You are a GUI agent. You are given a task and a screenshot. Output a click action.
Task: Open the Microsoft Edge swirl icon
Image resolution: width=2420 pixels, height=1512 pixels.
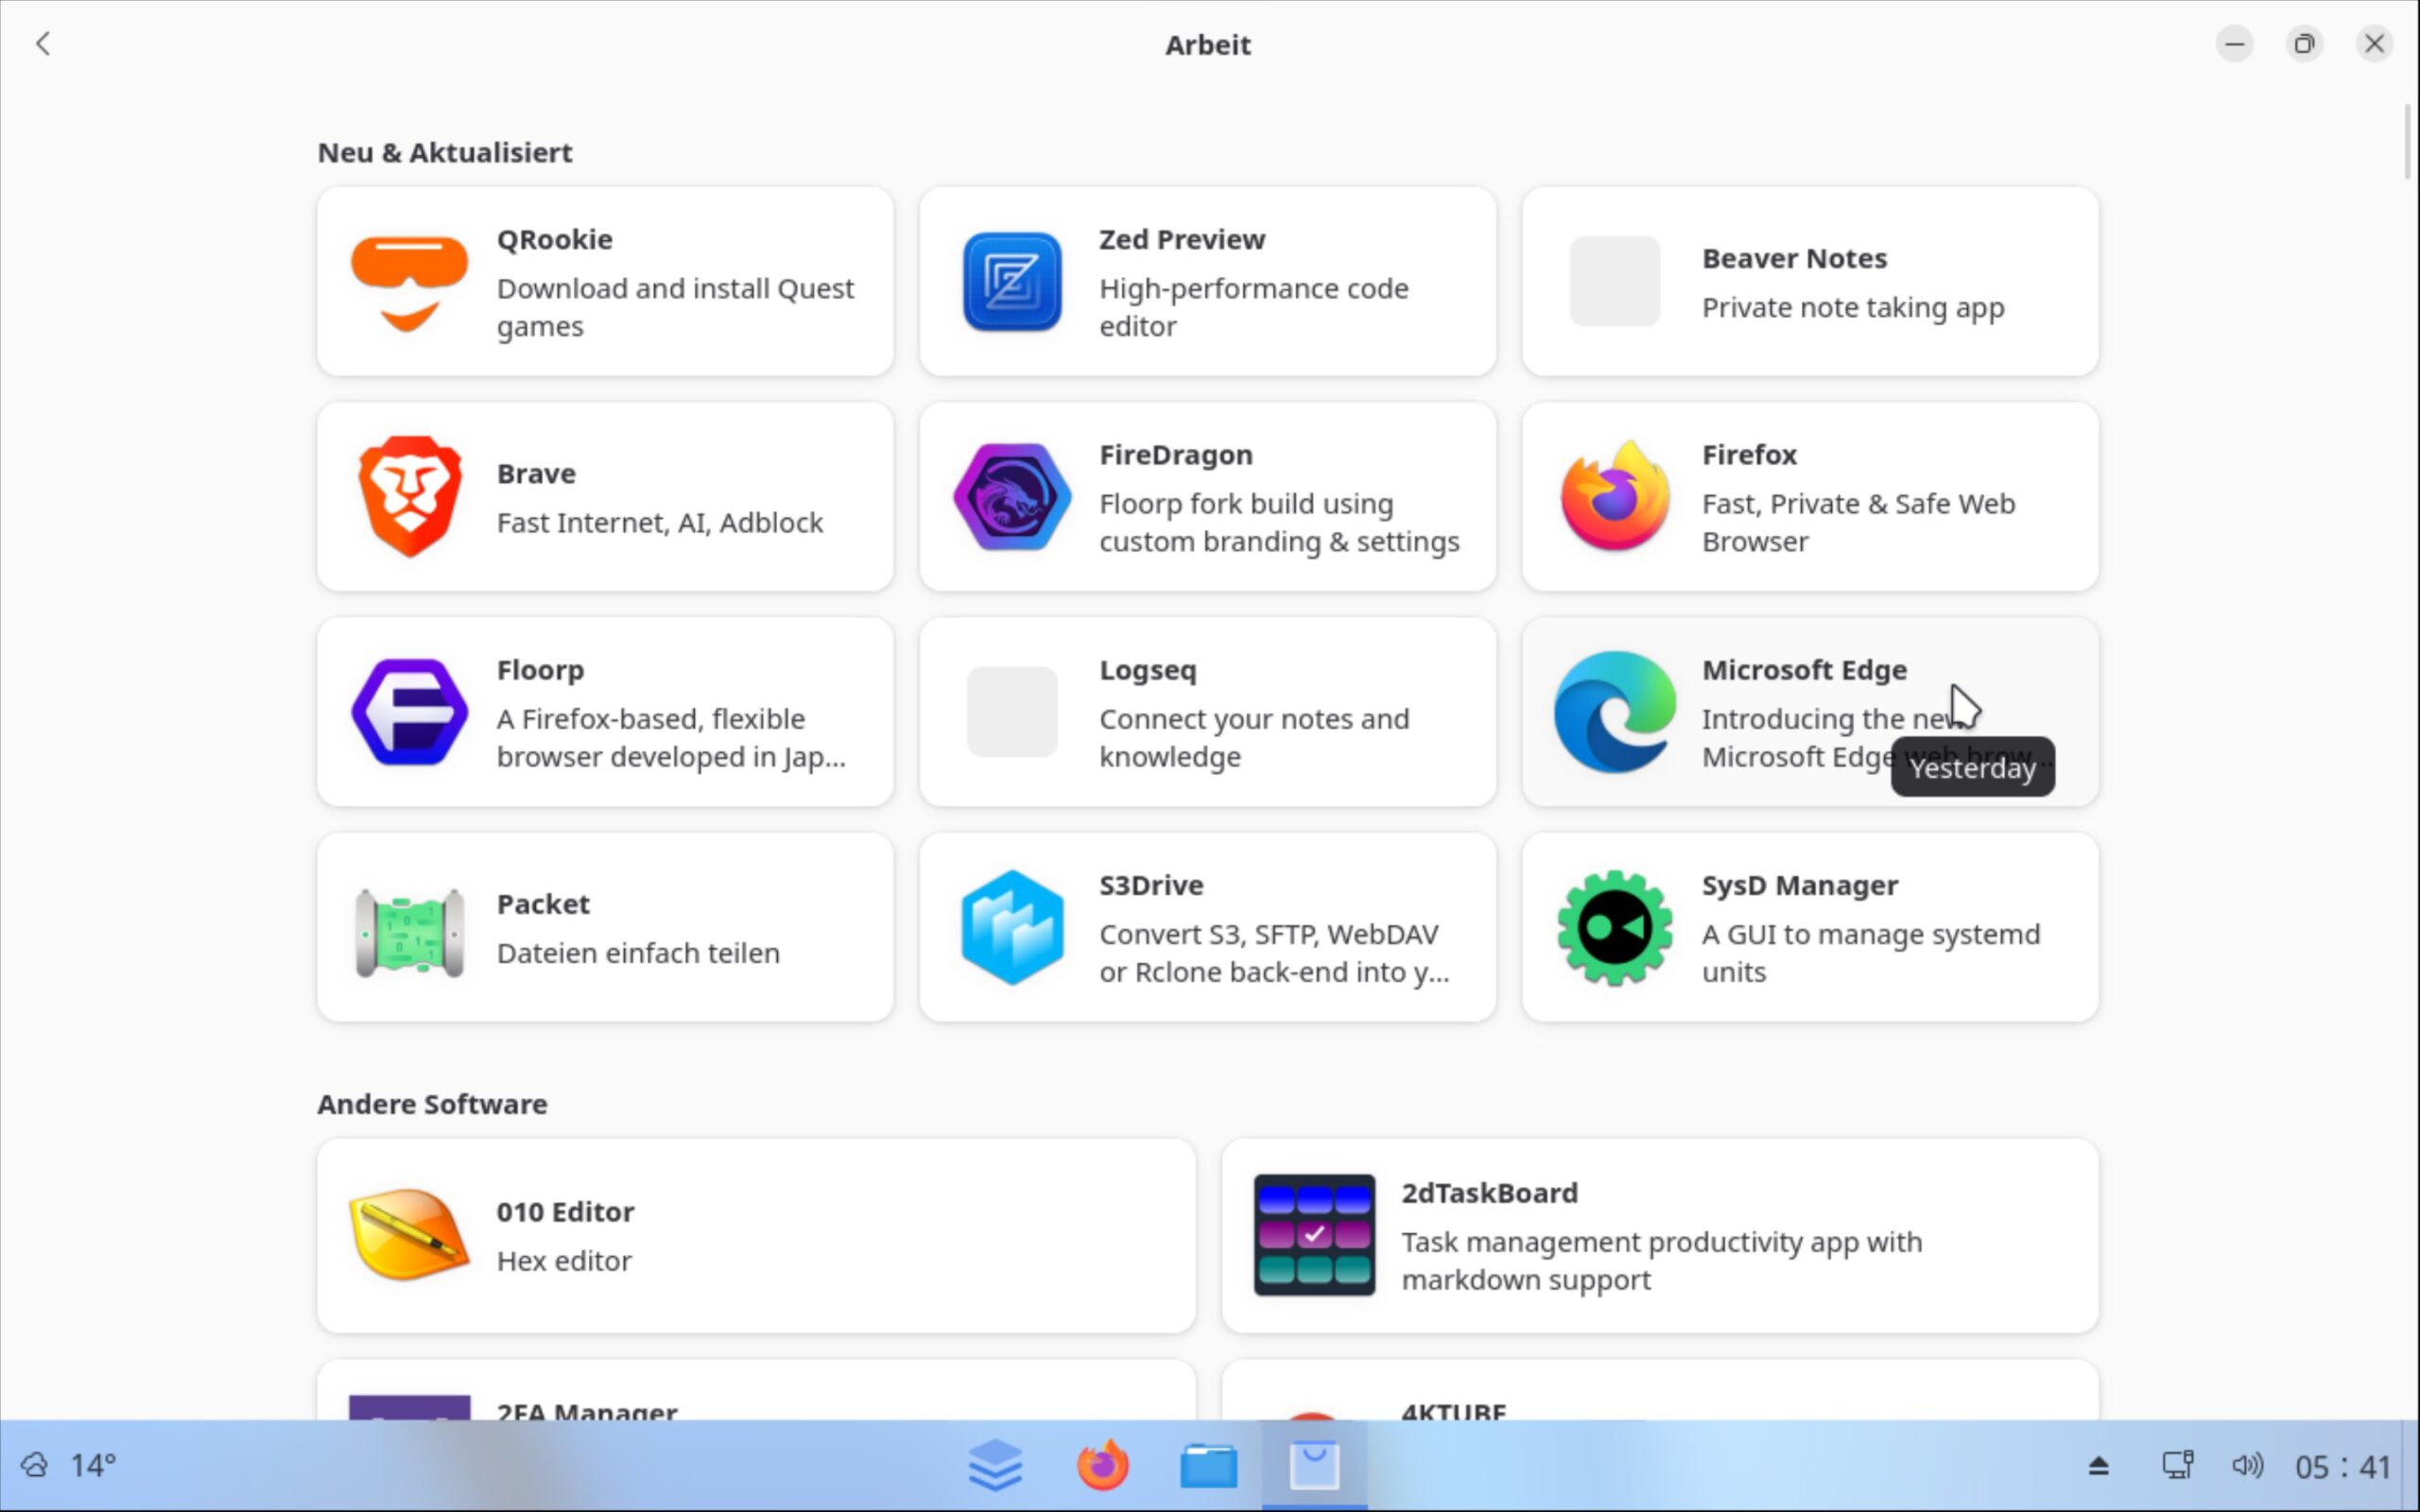tap(1614, 712)
